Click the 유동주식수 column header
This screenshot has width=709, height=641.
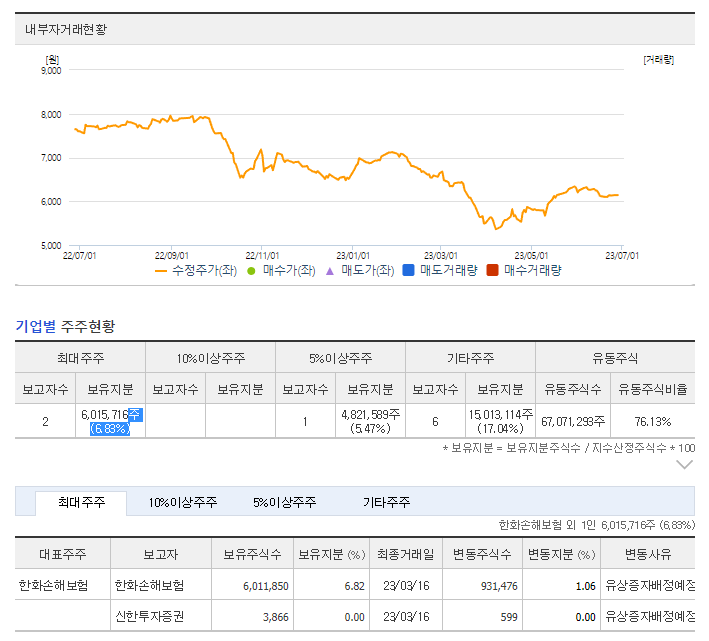[x=573, y=389]
